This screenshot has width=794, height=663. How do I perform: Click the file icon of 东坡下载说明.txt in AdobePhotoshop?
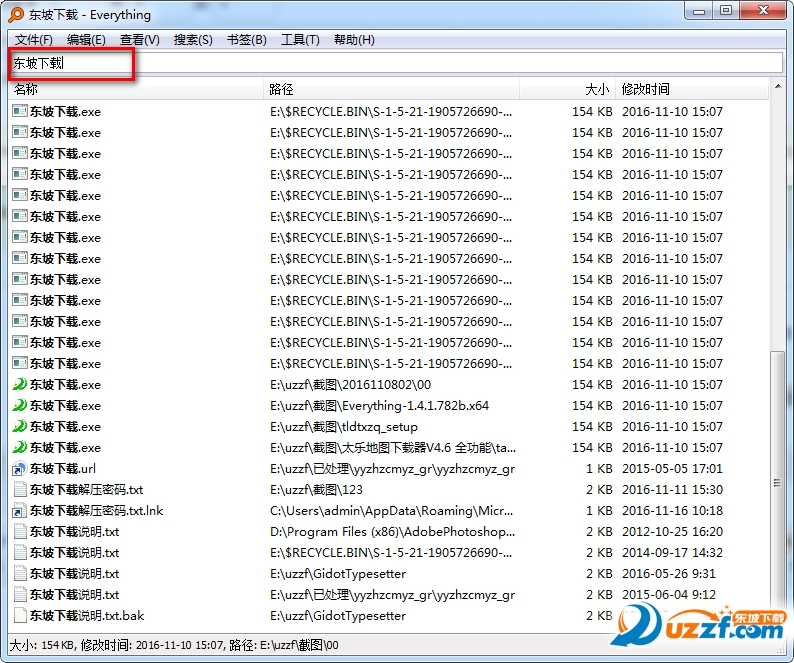tap(20, 532)
